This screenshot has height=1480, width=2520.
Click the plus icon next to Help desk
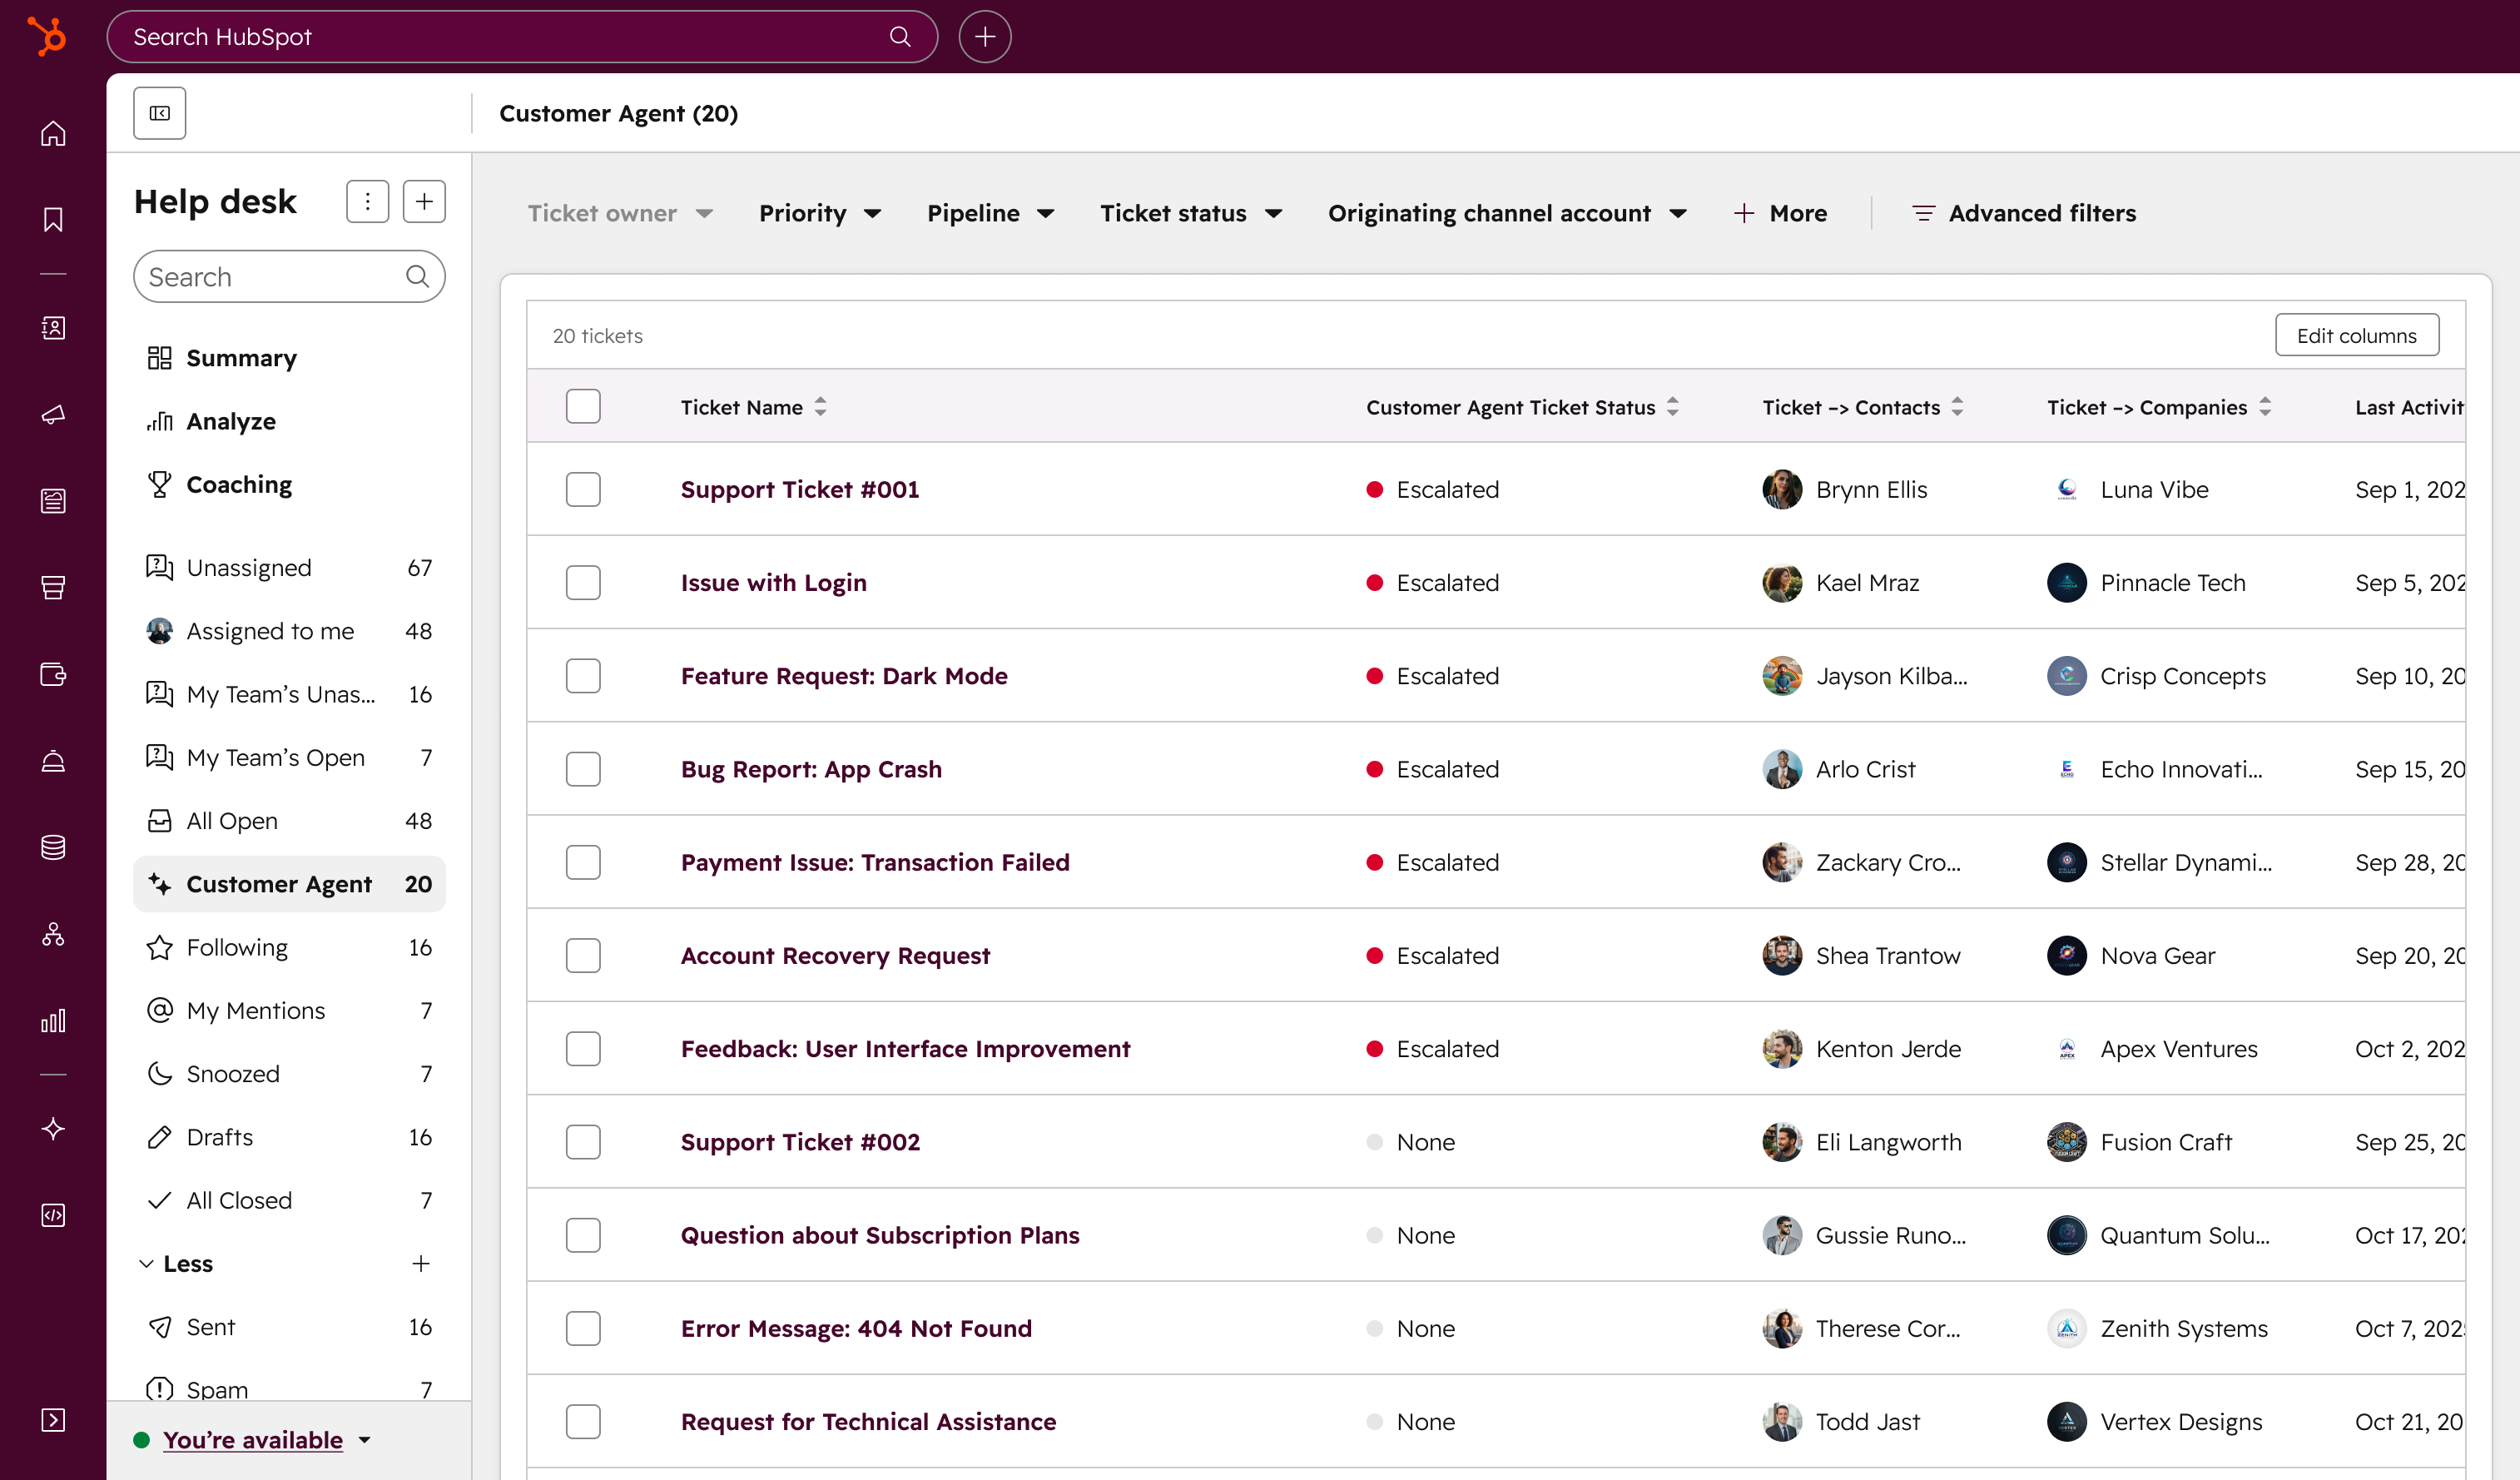[x=424, y=202]
